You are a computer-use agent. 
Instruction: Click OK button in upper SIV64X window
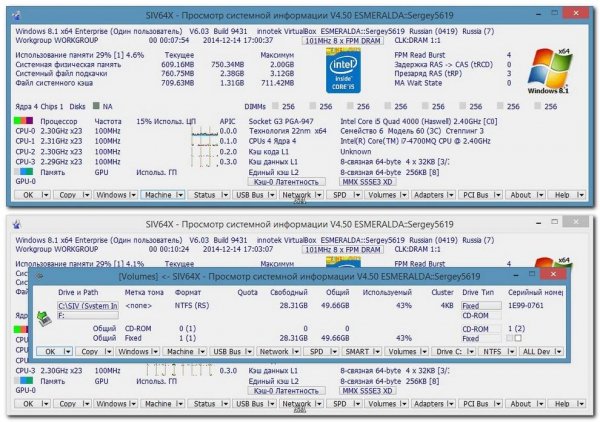click(x=28, y=195)
